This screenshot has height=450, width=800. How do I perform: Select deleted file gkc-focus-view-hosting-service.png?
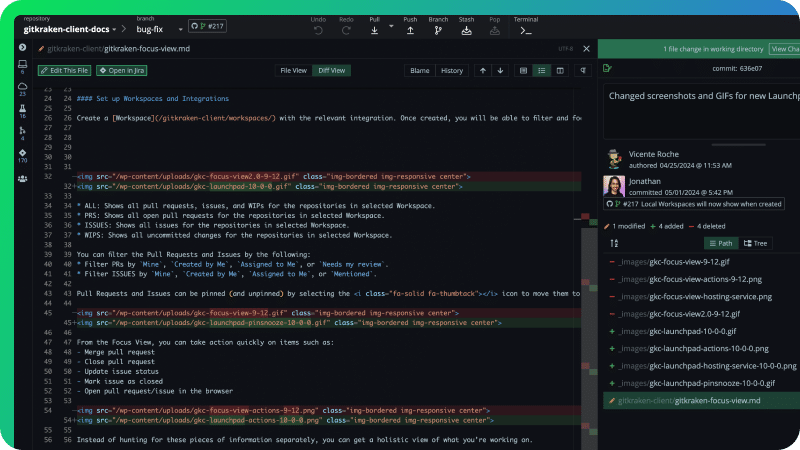pos(702,296)
